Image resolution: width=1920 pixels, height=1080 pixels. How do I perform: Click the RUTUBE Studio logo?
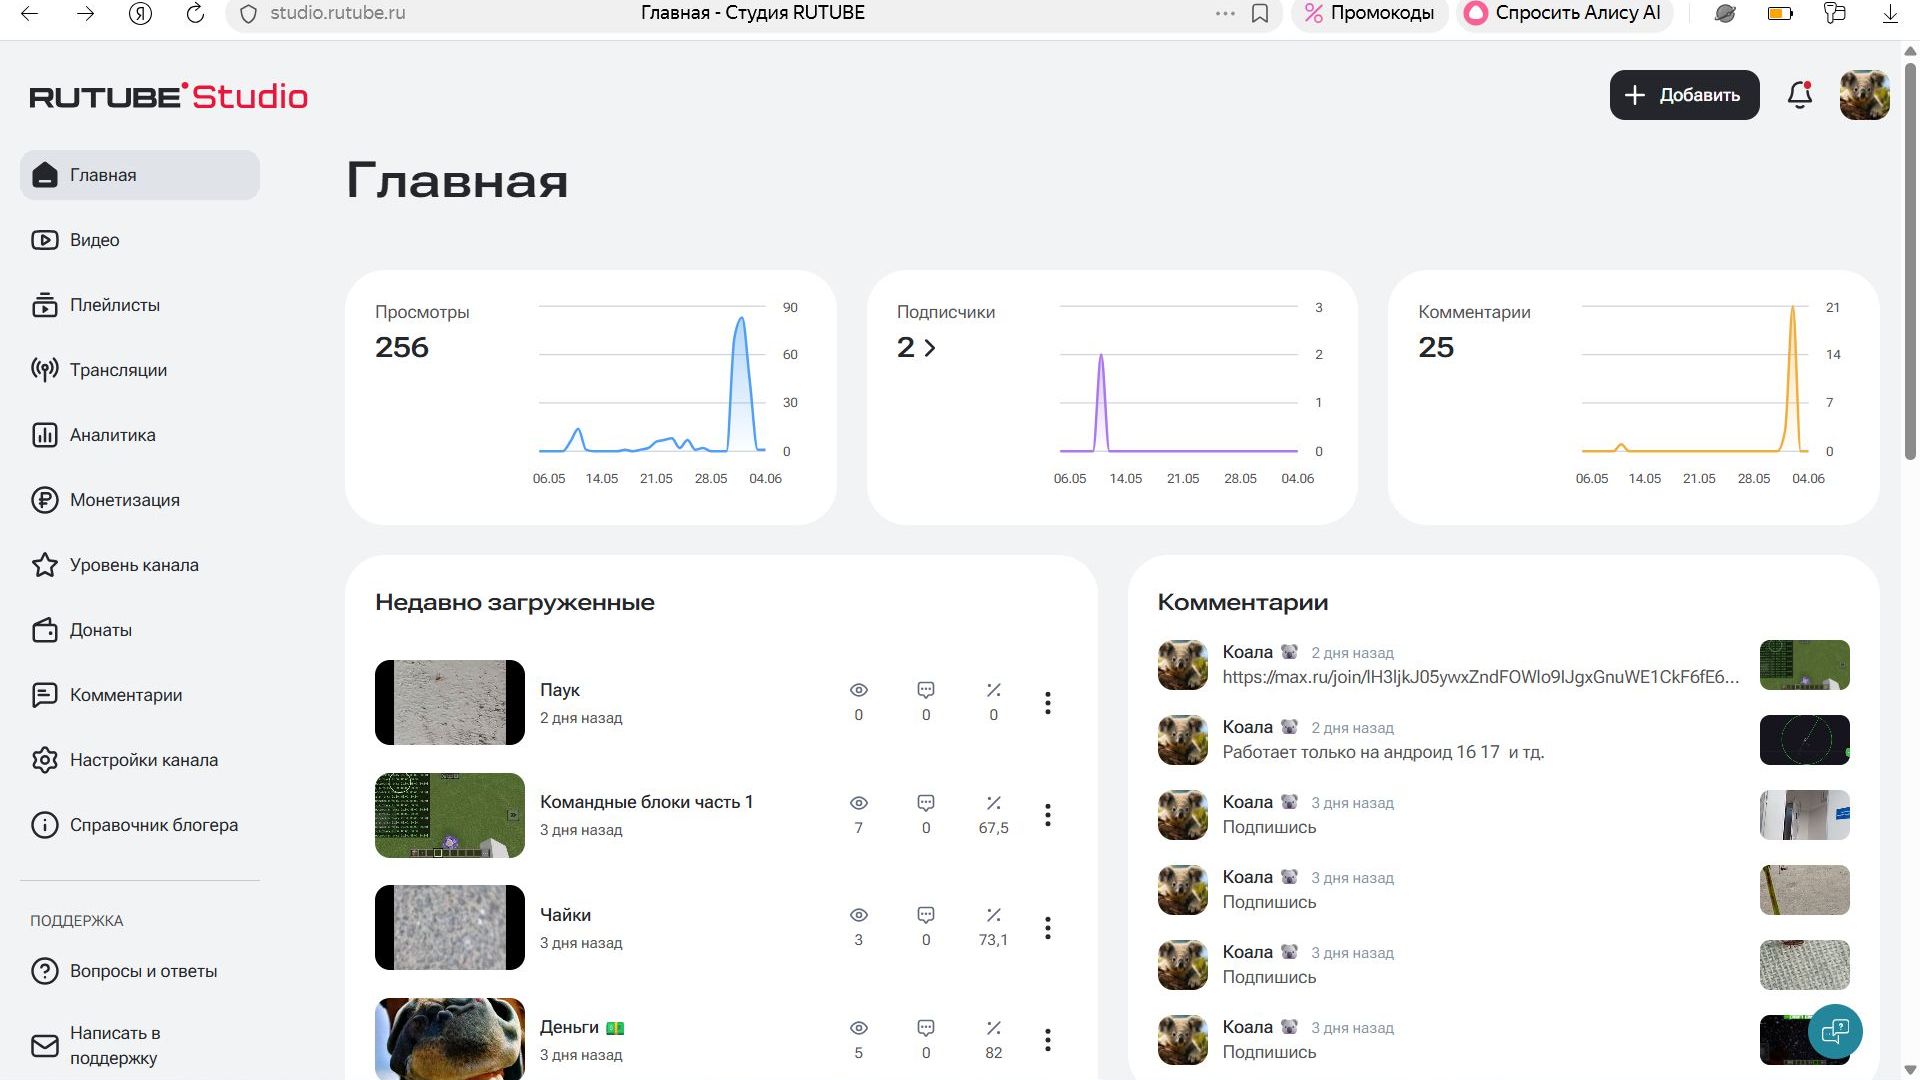[169, 96]
